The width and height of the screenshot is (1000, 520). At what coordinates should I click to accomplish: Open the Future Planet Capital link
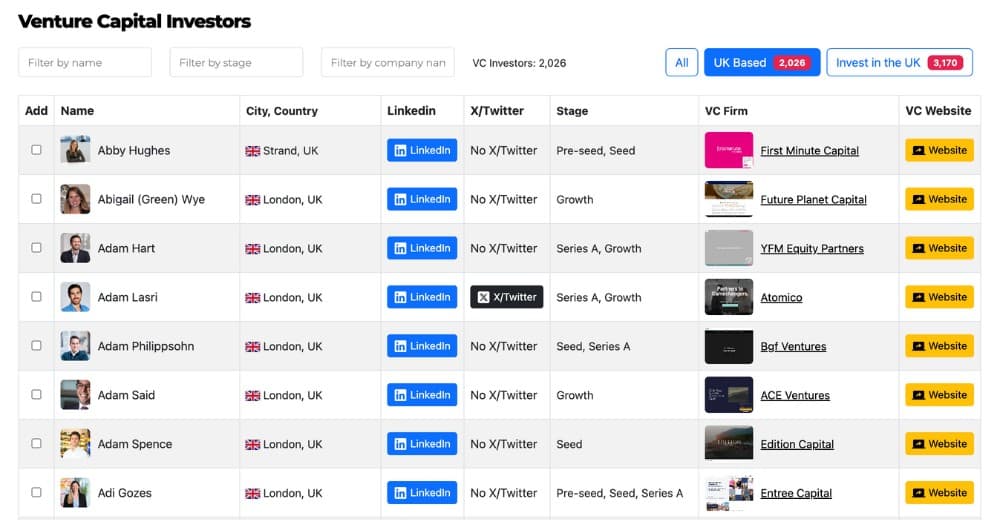[813, 200]
